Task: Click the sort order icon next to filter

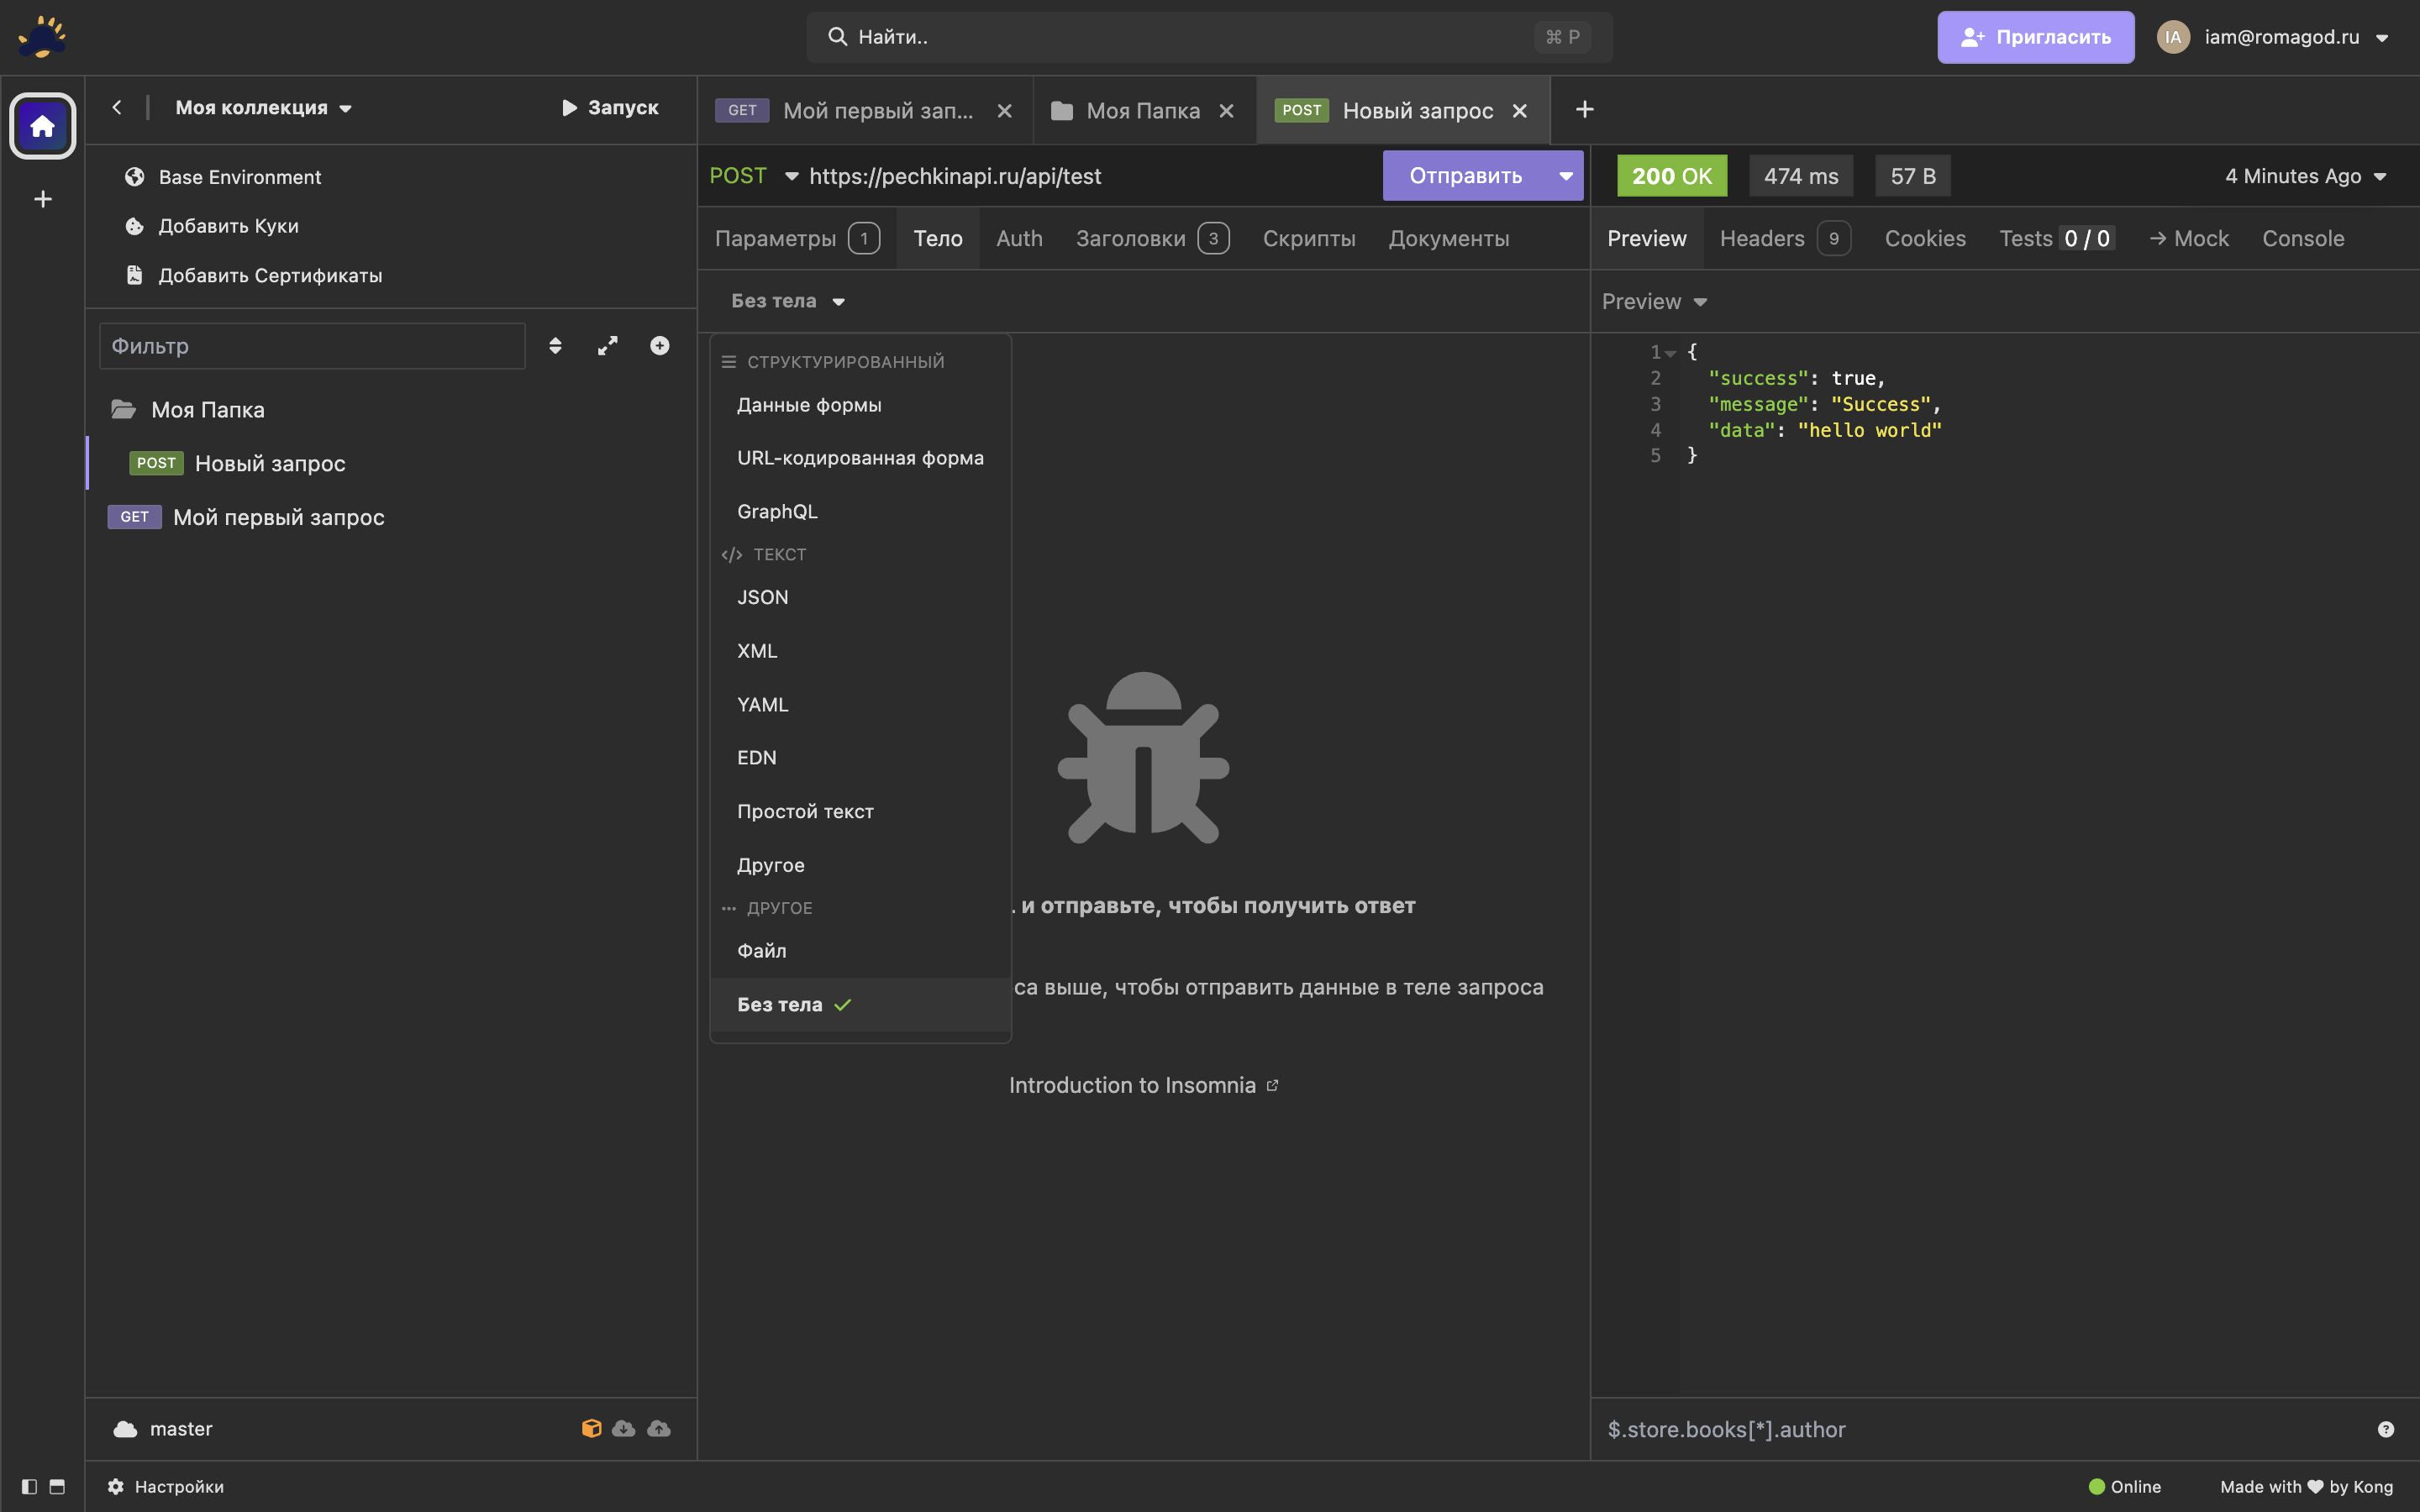Action: (555, 346)
